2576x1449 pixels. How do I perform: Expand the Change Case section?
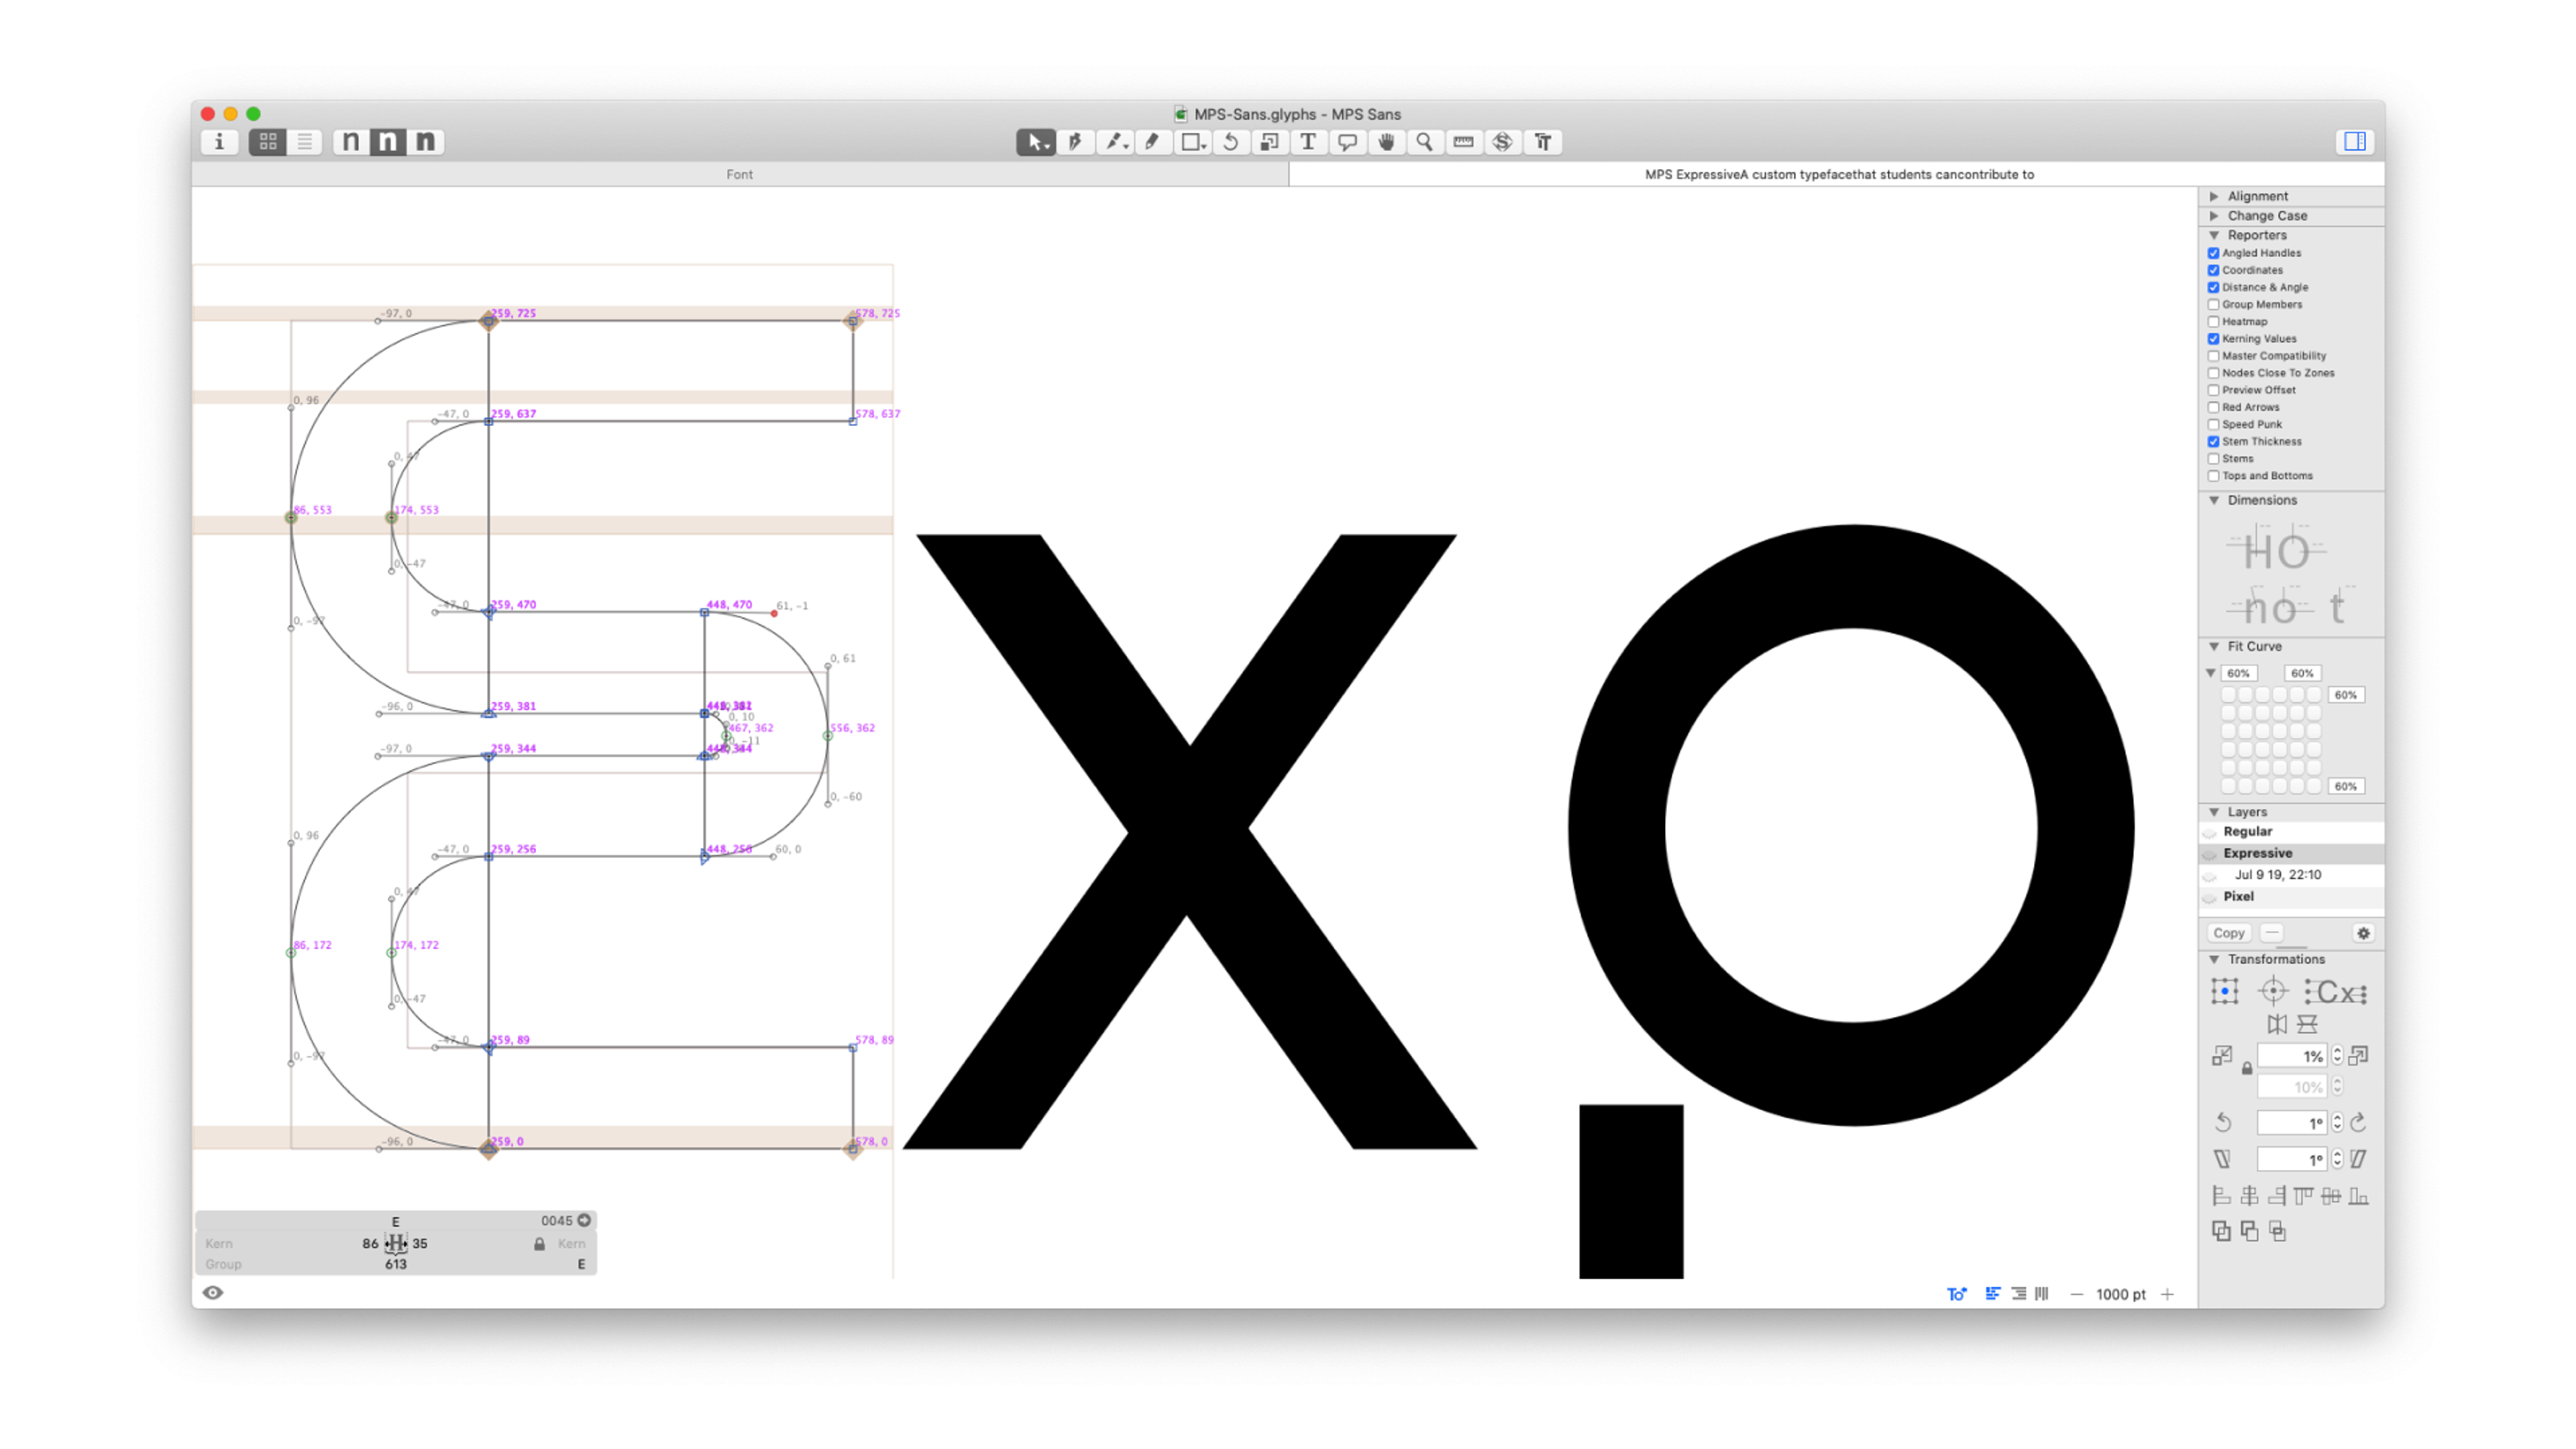[x=2214, y=216]
